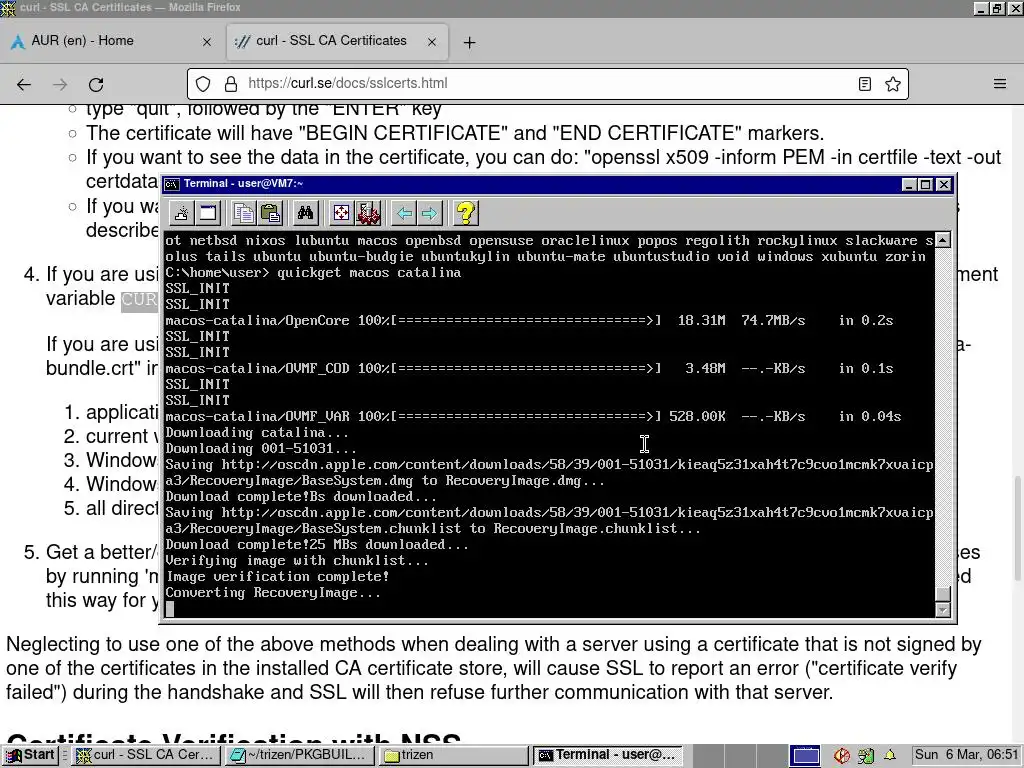1024x768 pixels.
Task: Click Firefox page scrollbar thumb
Action: point(1017,528)
